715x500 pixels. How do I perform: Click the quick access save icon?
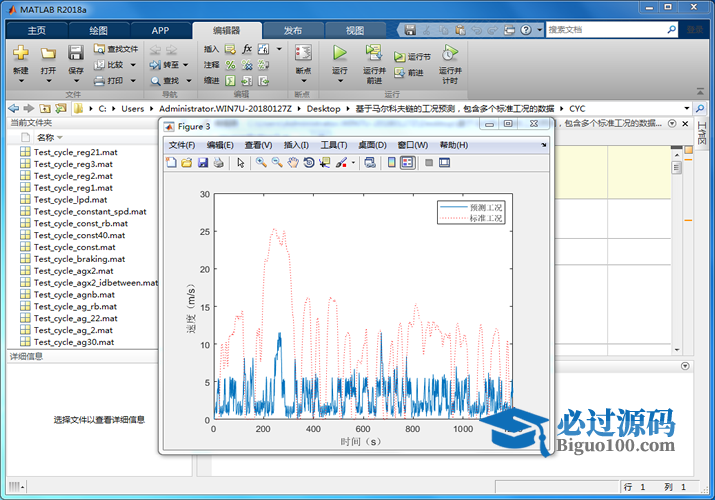(x=410, y=30)
